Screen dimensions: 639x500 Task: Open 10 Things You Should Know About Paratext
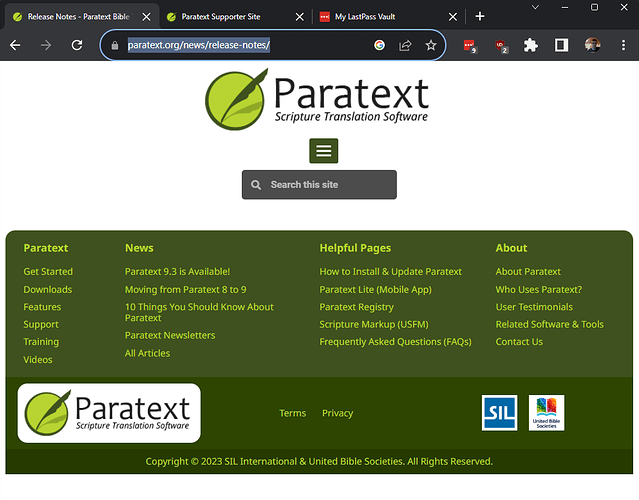199,312
